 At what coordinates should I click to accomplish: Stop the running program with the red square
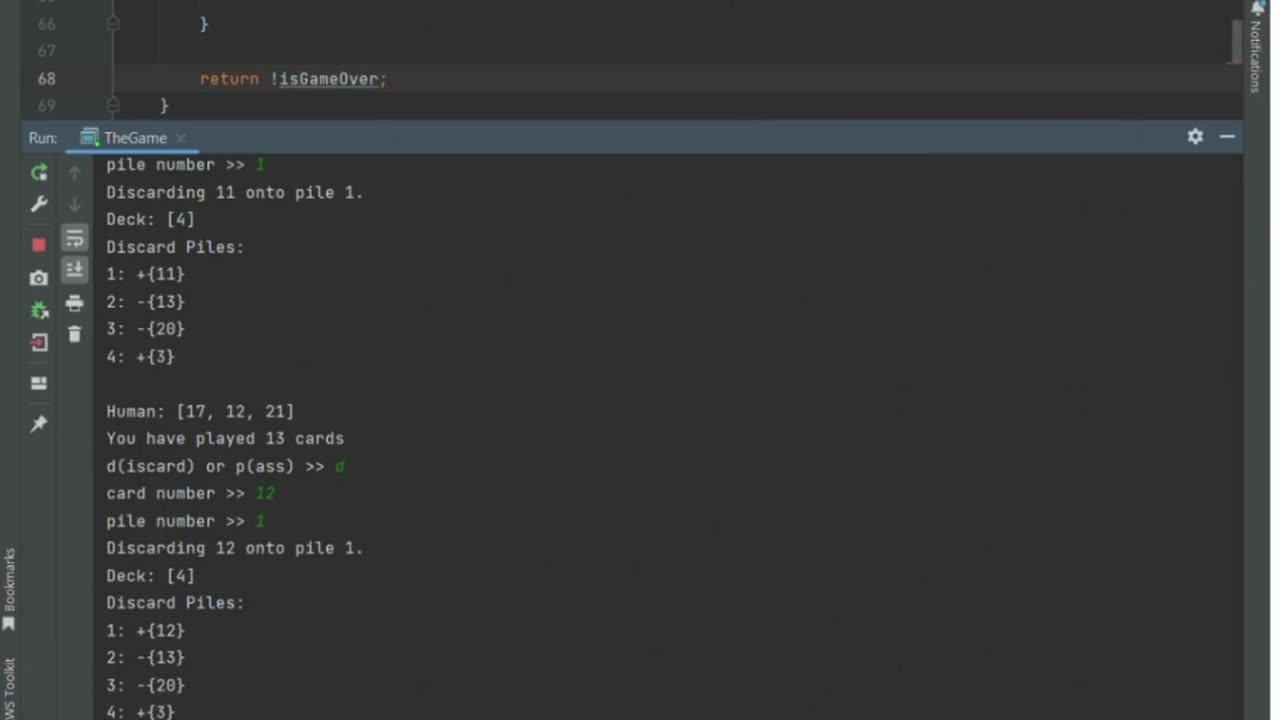coord(39,245)
